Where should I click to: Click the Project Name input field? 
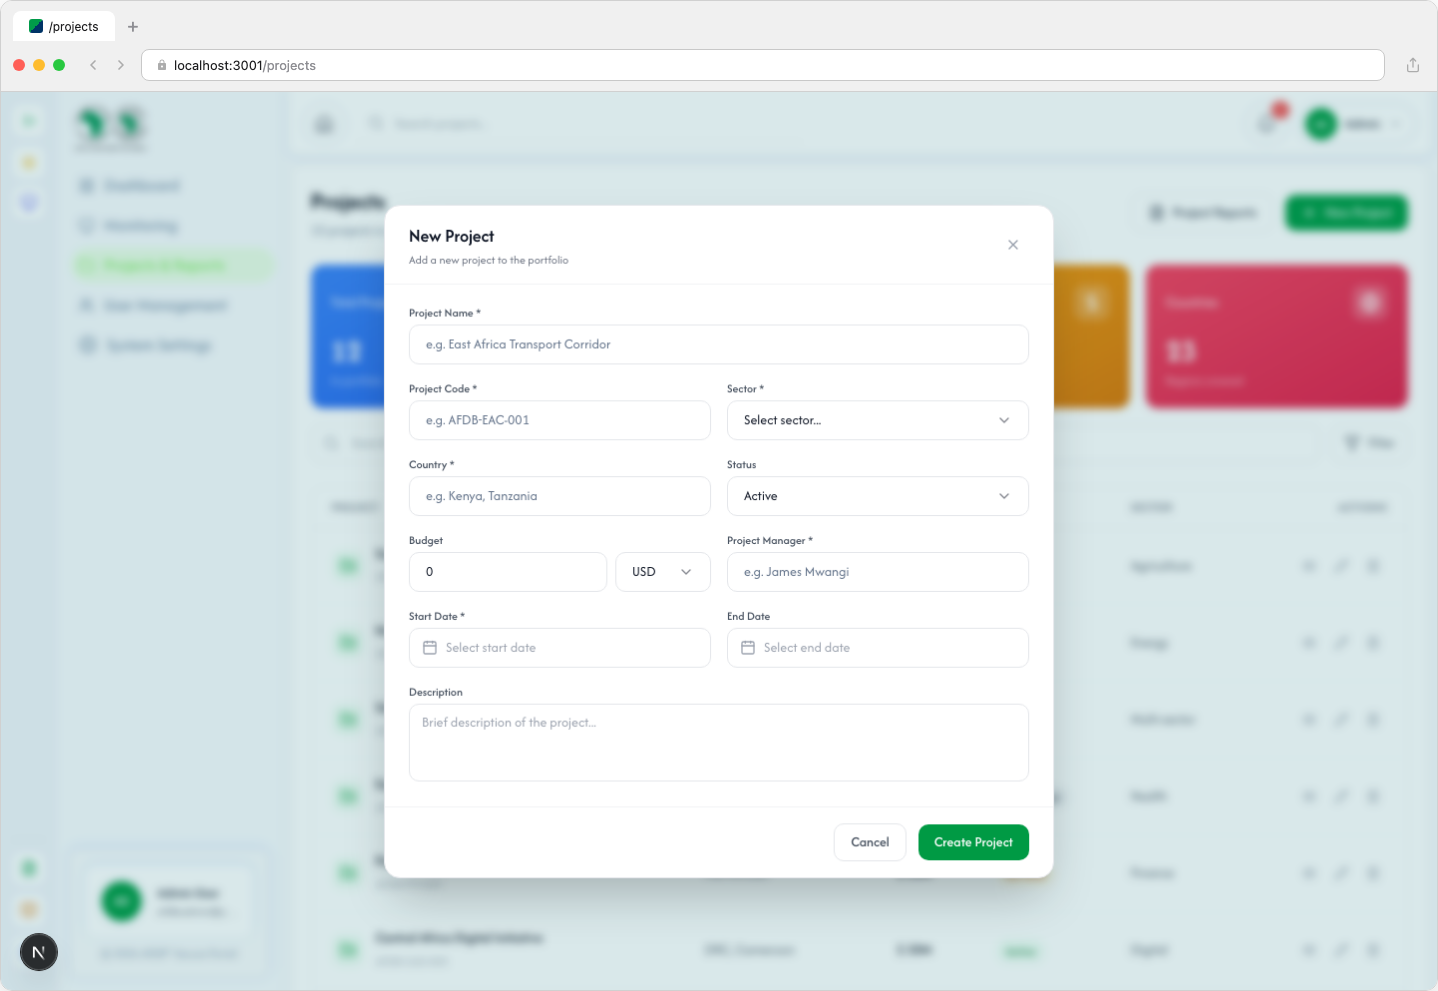(x=718, y=344)
